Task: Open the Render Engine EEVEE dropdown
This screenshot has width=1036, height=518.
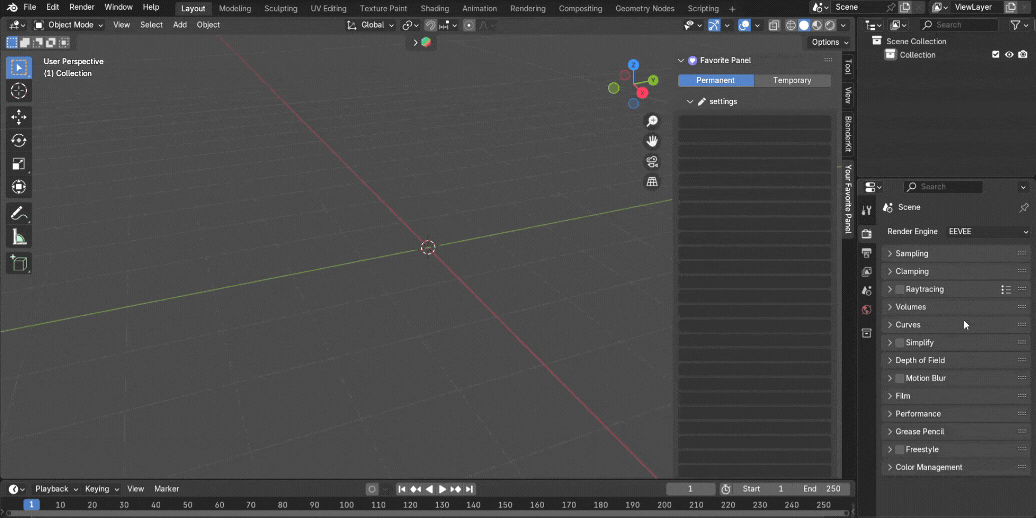Action: pyautogui.click(x=987, y=232)
